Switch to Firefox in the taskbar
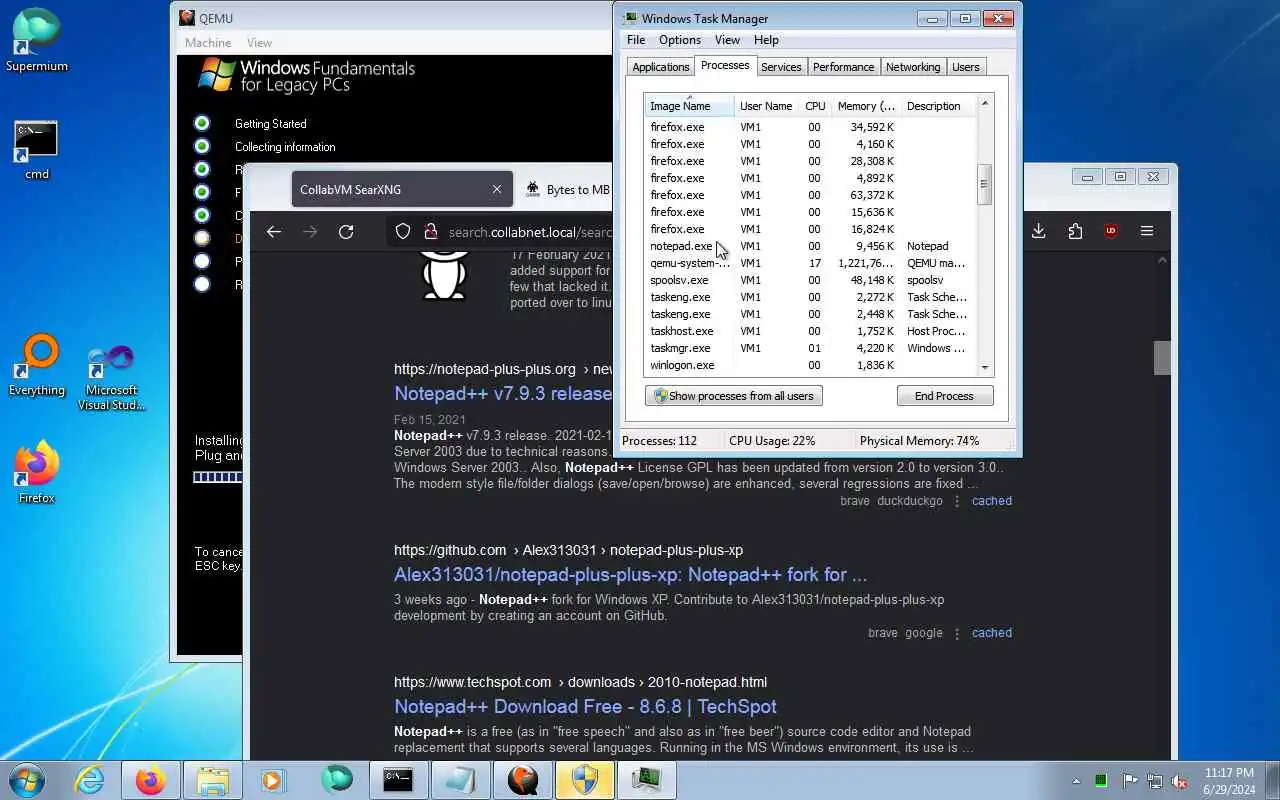Screen dimensions: 1280x800 pyautogui.click(x=151, y=779)
